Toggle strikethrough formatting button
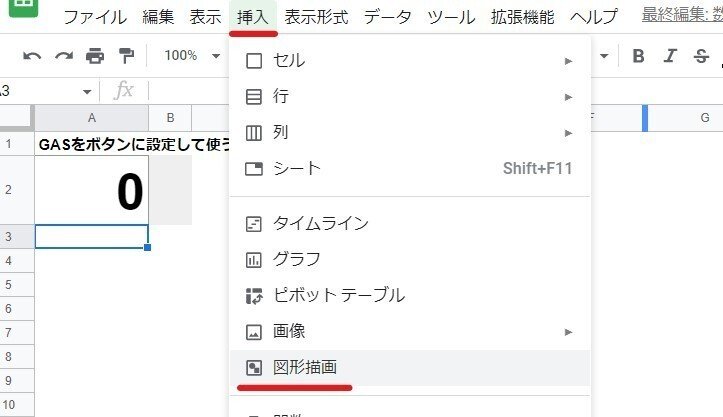 click(x=701, y=56)
